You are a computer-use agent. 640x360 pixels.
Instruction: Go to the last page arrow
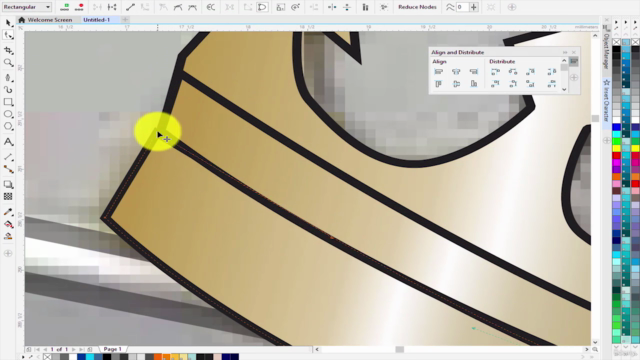[x=82, y=349]
